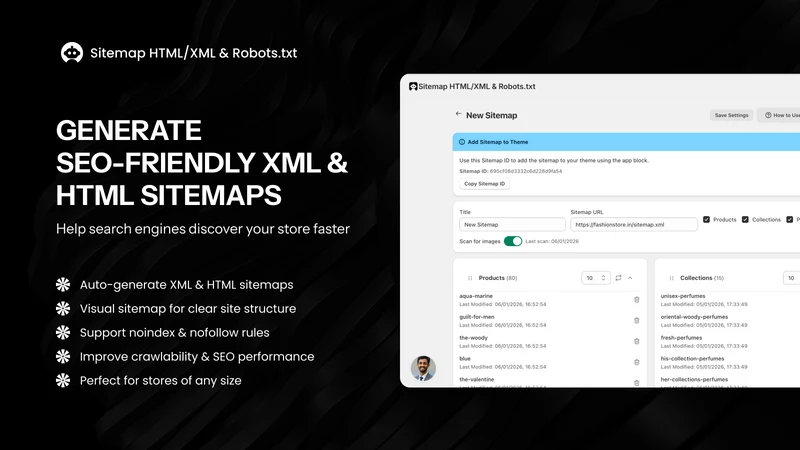Click the 'the-woody' product name
800x450 pixels.
tap(473, 338)
